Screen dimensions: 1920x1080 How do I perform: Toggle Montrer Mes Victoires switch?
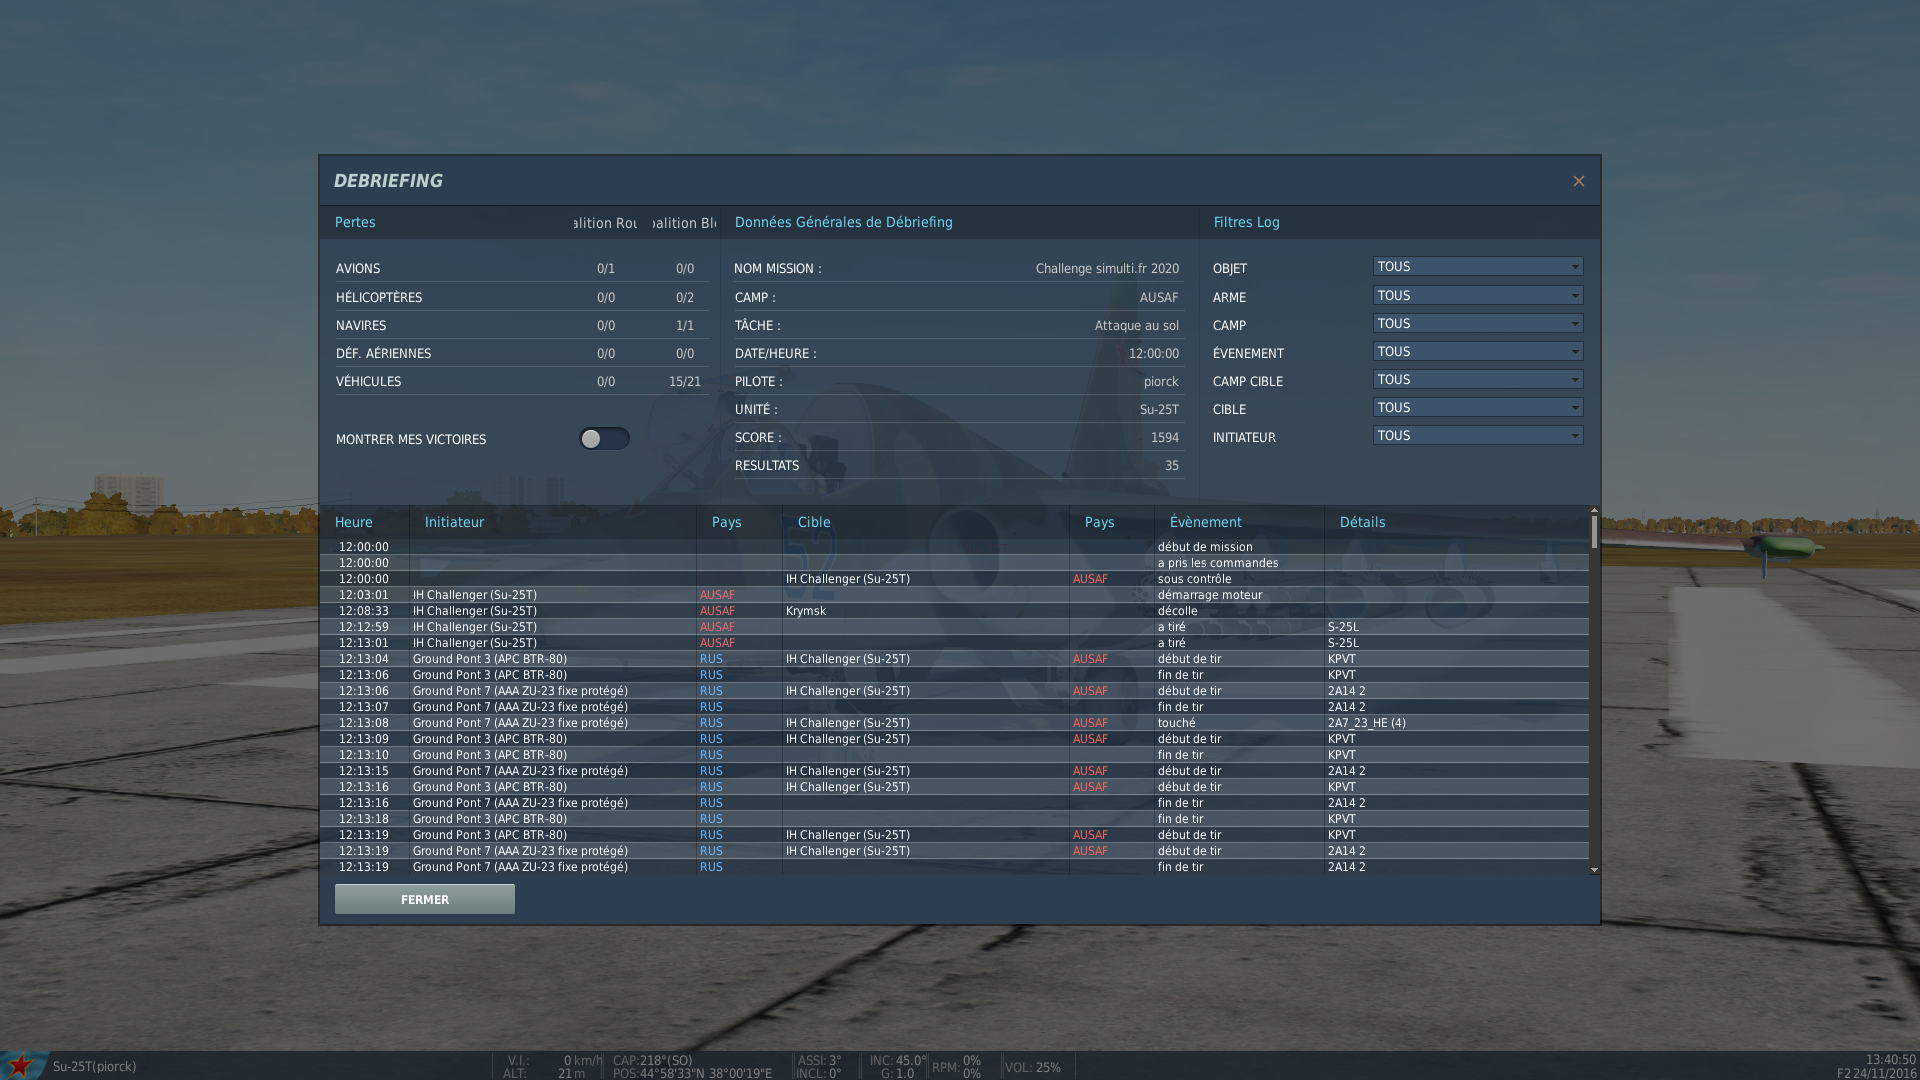tap(604, 439)
